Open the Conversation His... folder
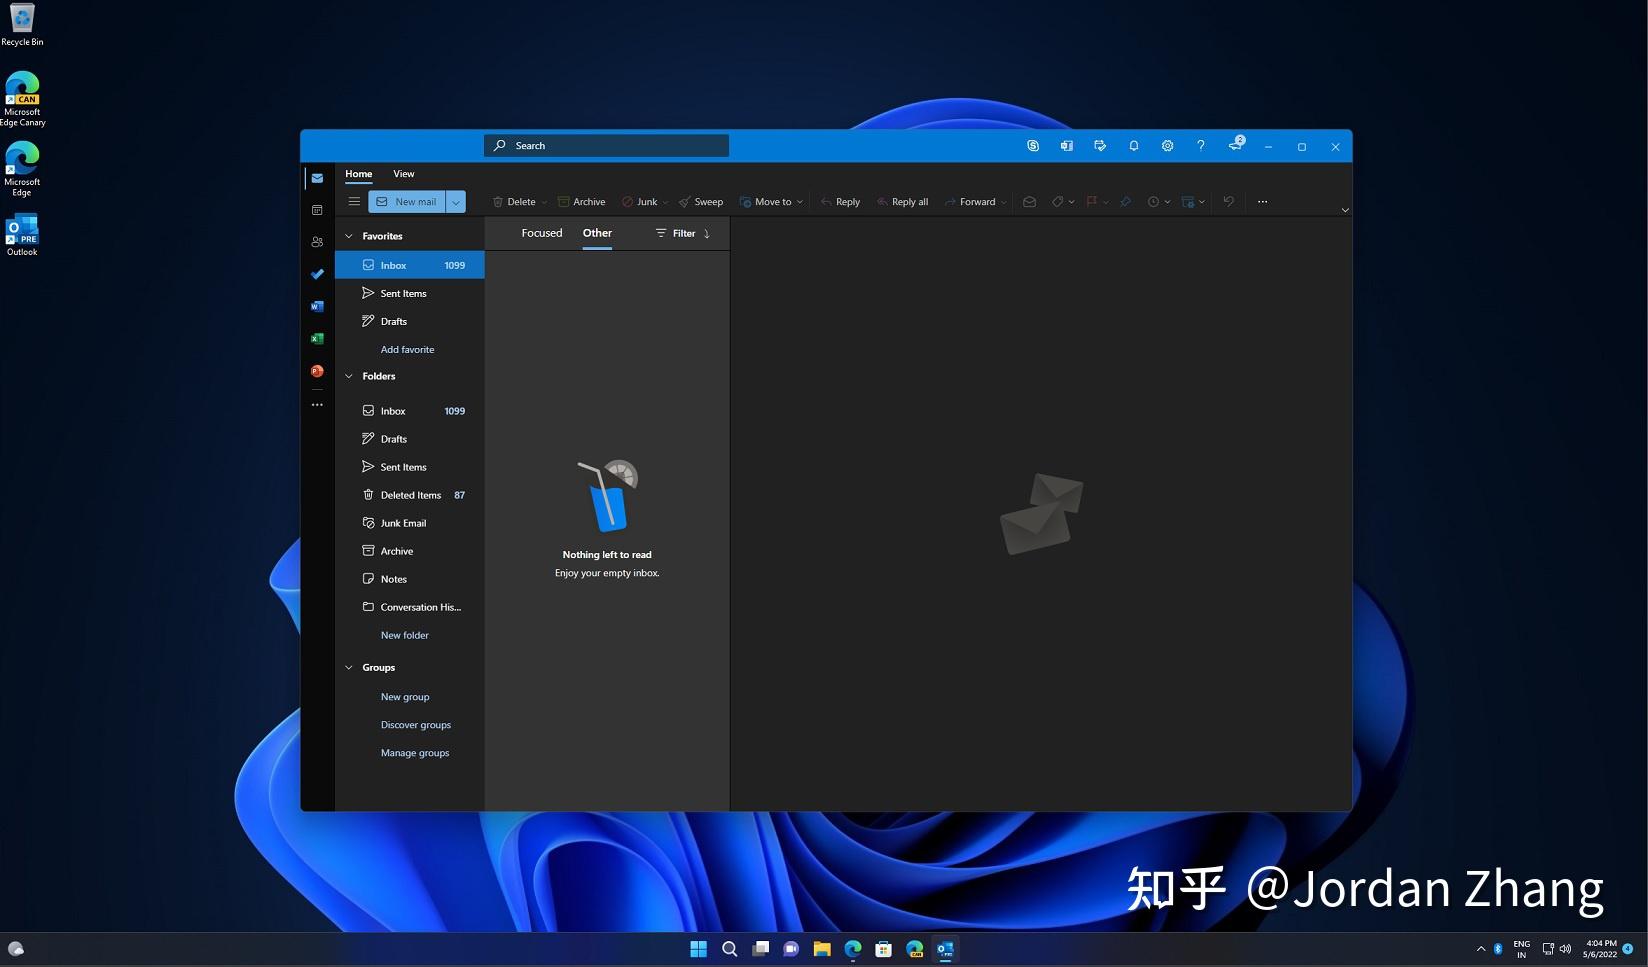The image size is (1648, 967). 410,607
